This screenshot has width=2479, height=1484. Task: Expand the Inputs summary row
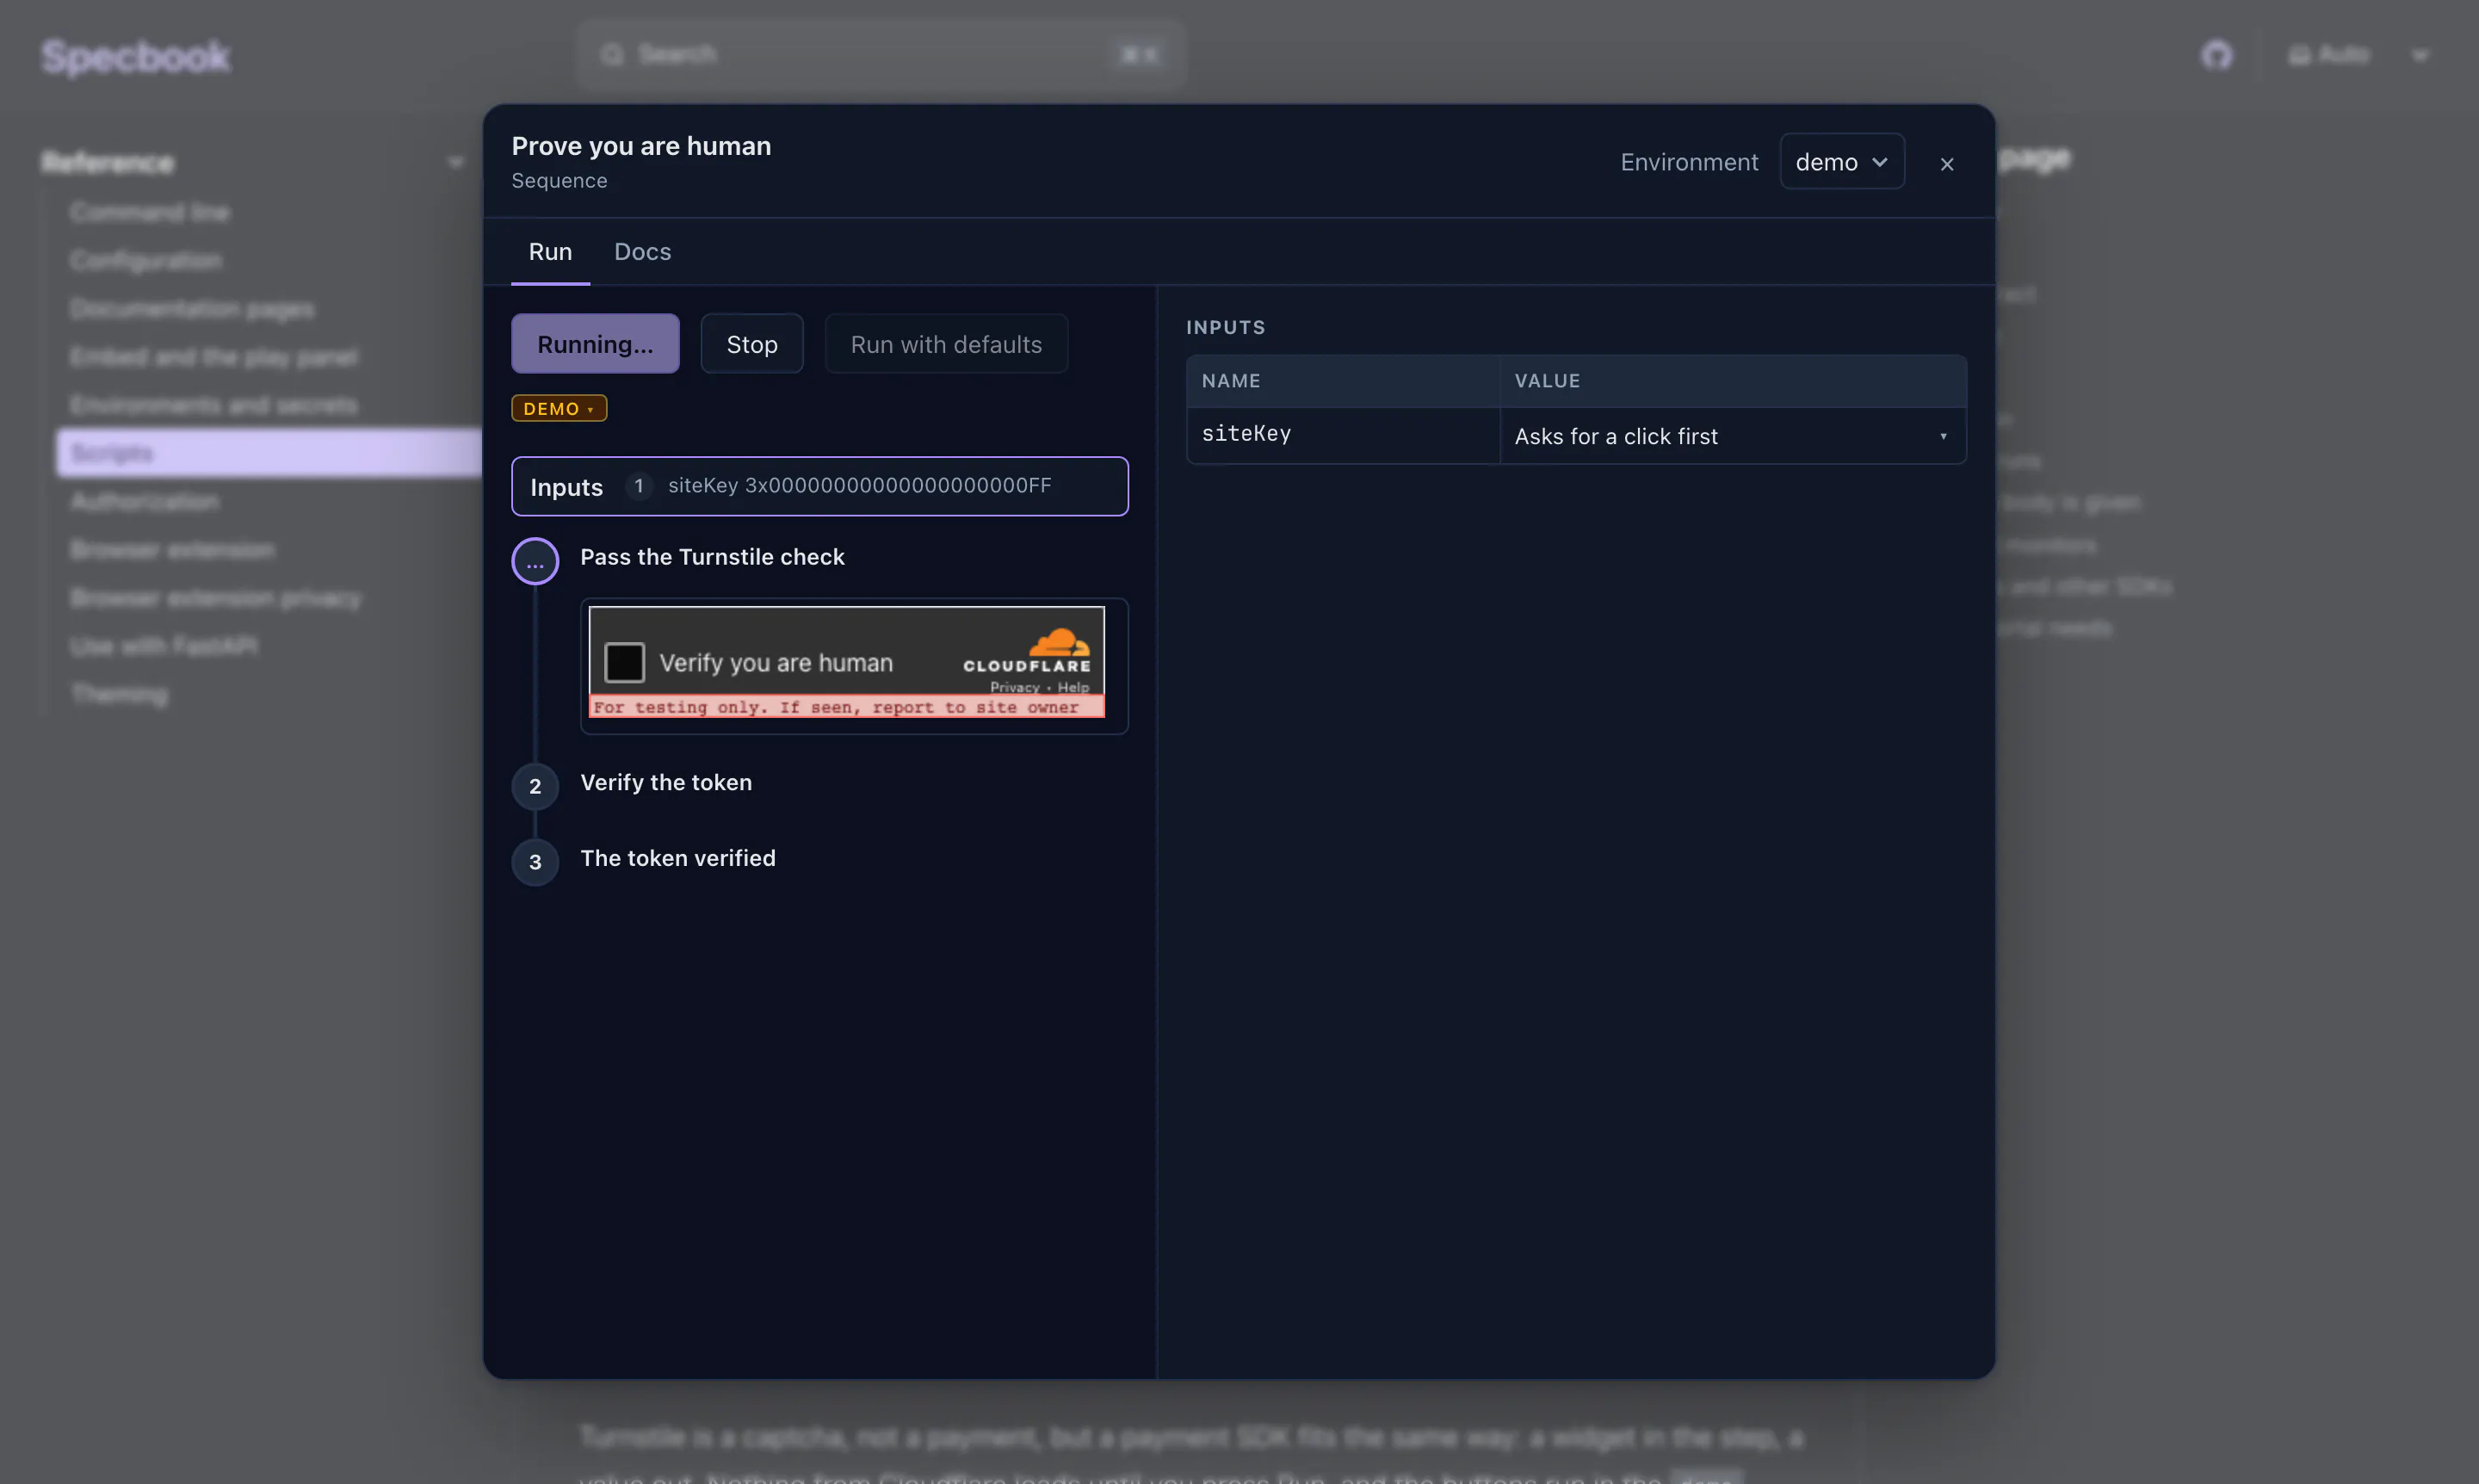(819, 486)
